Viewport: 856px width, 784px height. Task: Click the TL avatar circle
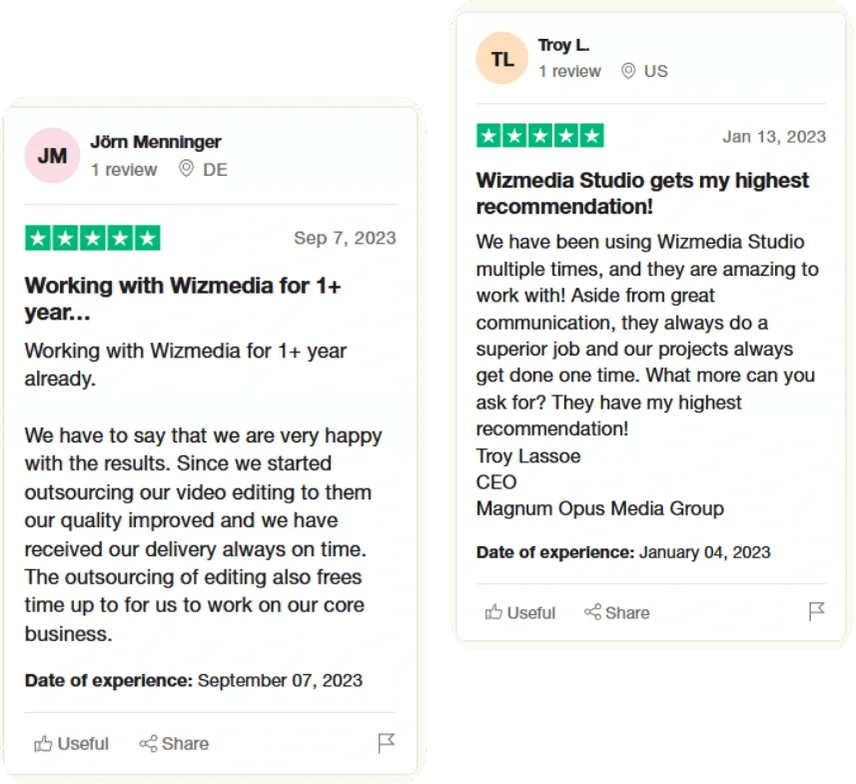point(502,58)
